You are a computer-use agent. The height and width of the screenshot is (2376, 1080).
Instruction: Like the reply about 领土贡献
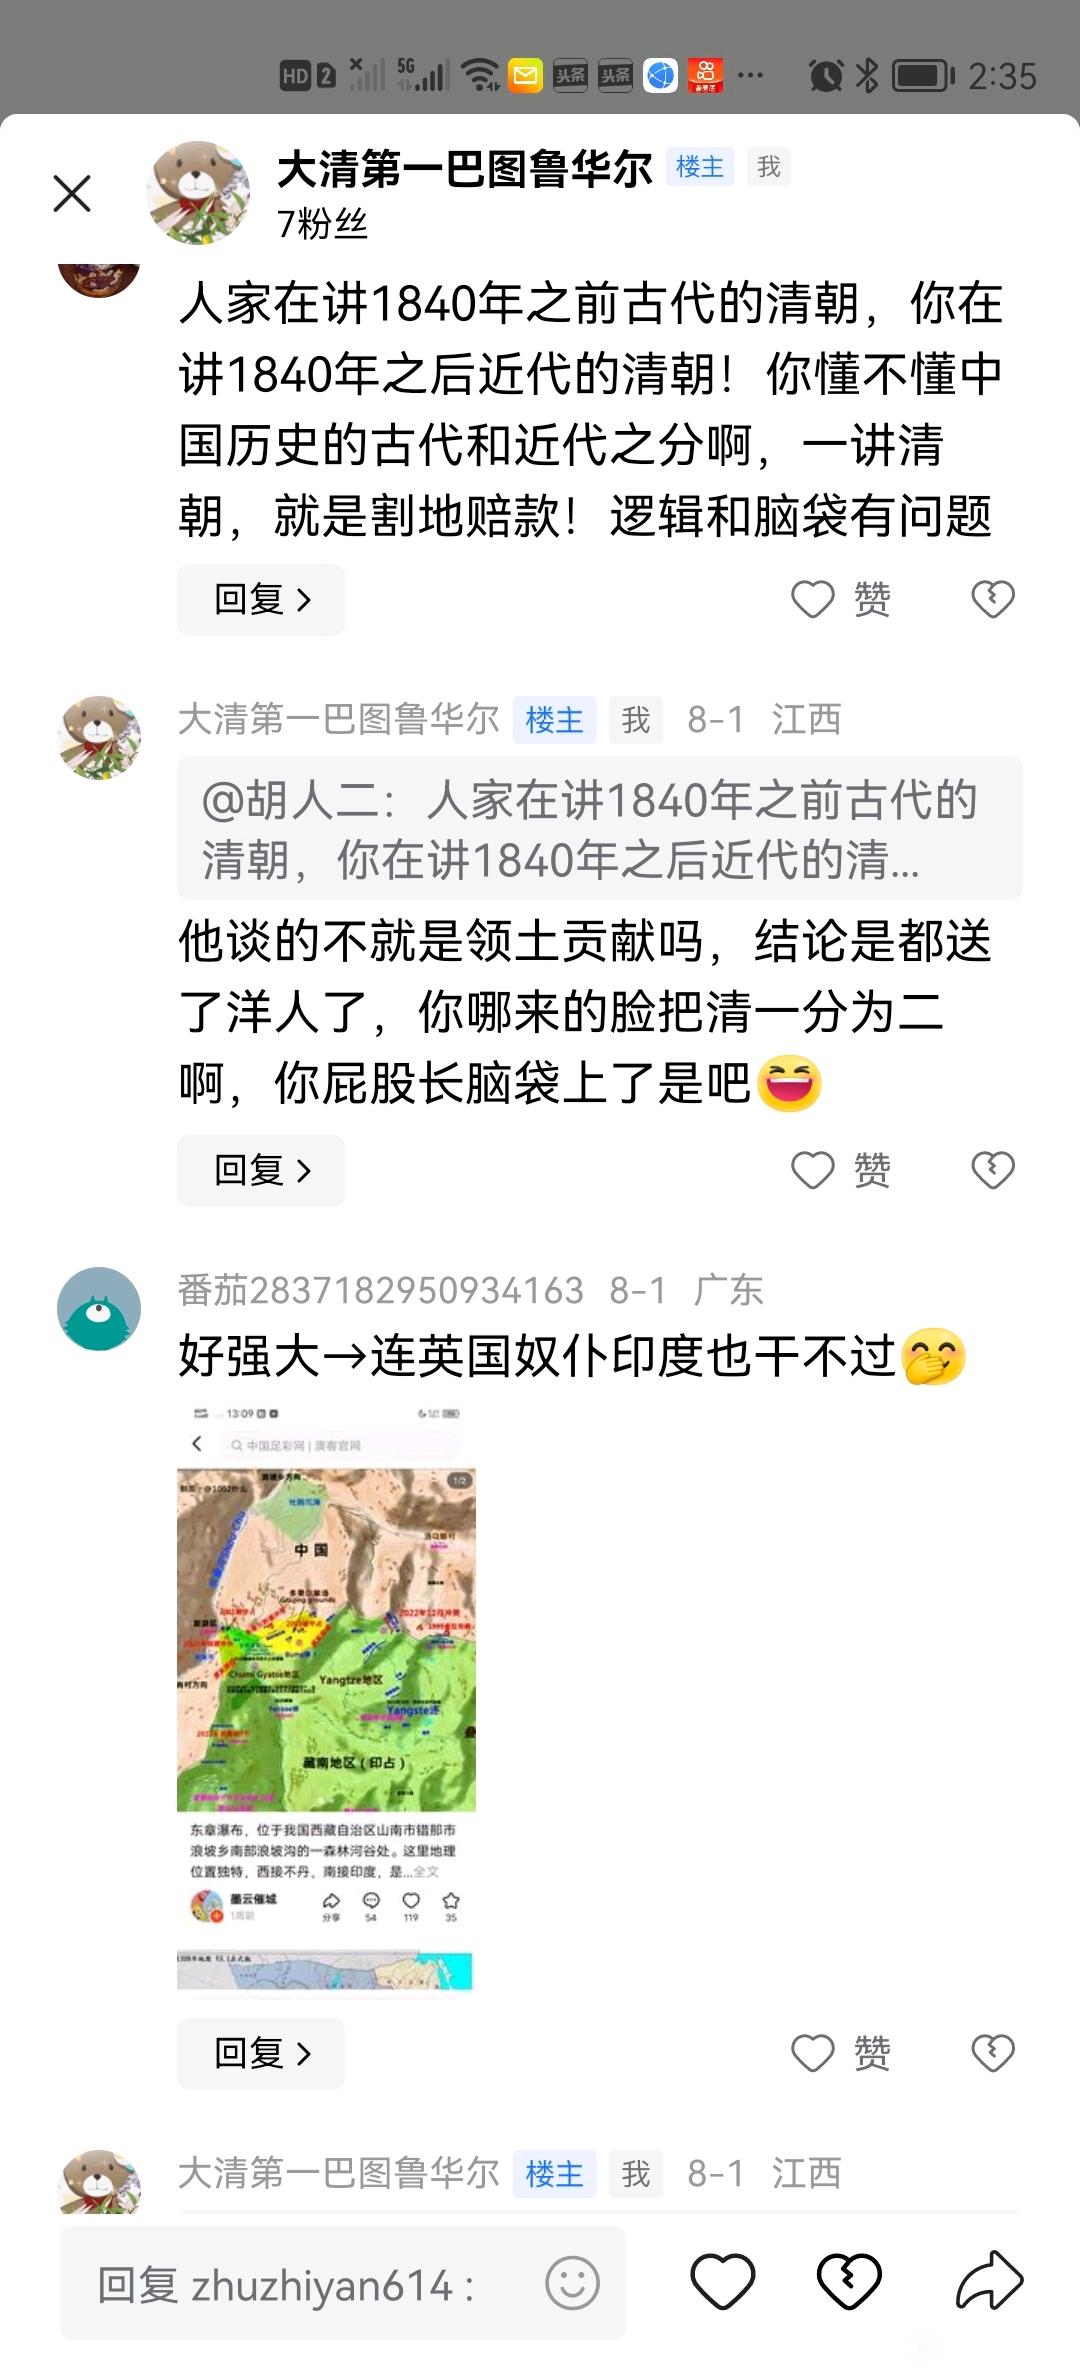pos(841,1170)
